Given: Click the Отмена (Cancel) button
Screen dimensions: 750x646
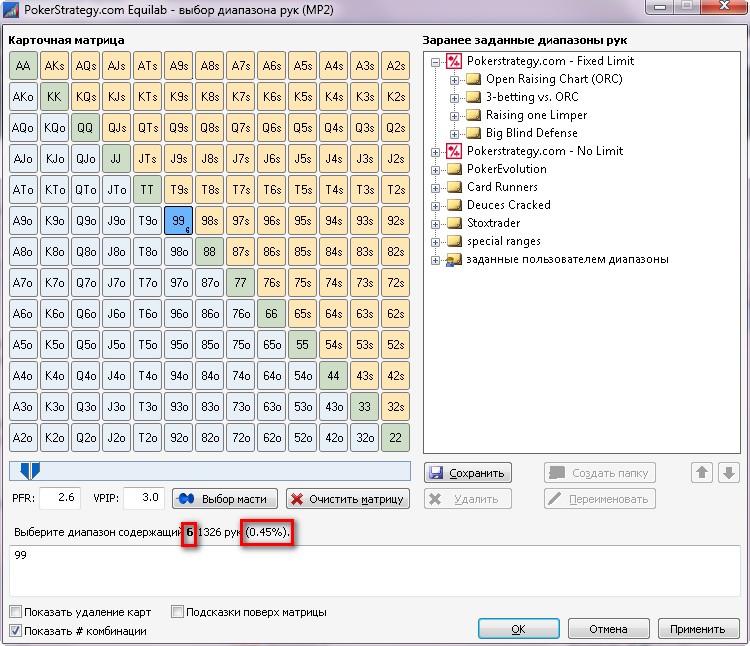Looking at the screenshot, I should click(x=608, y=629).
